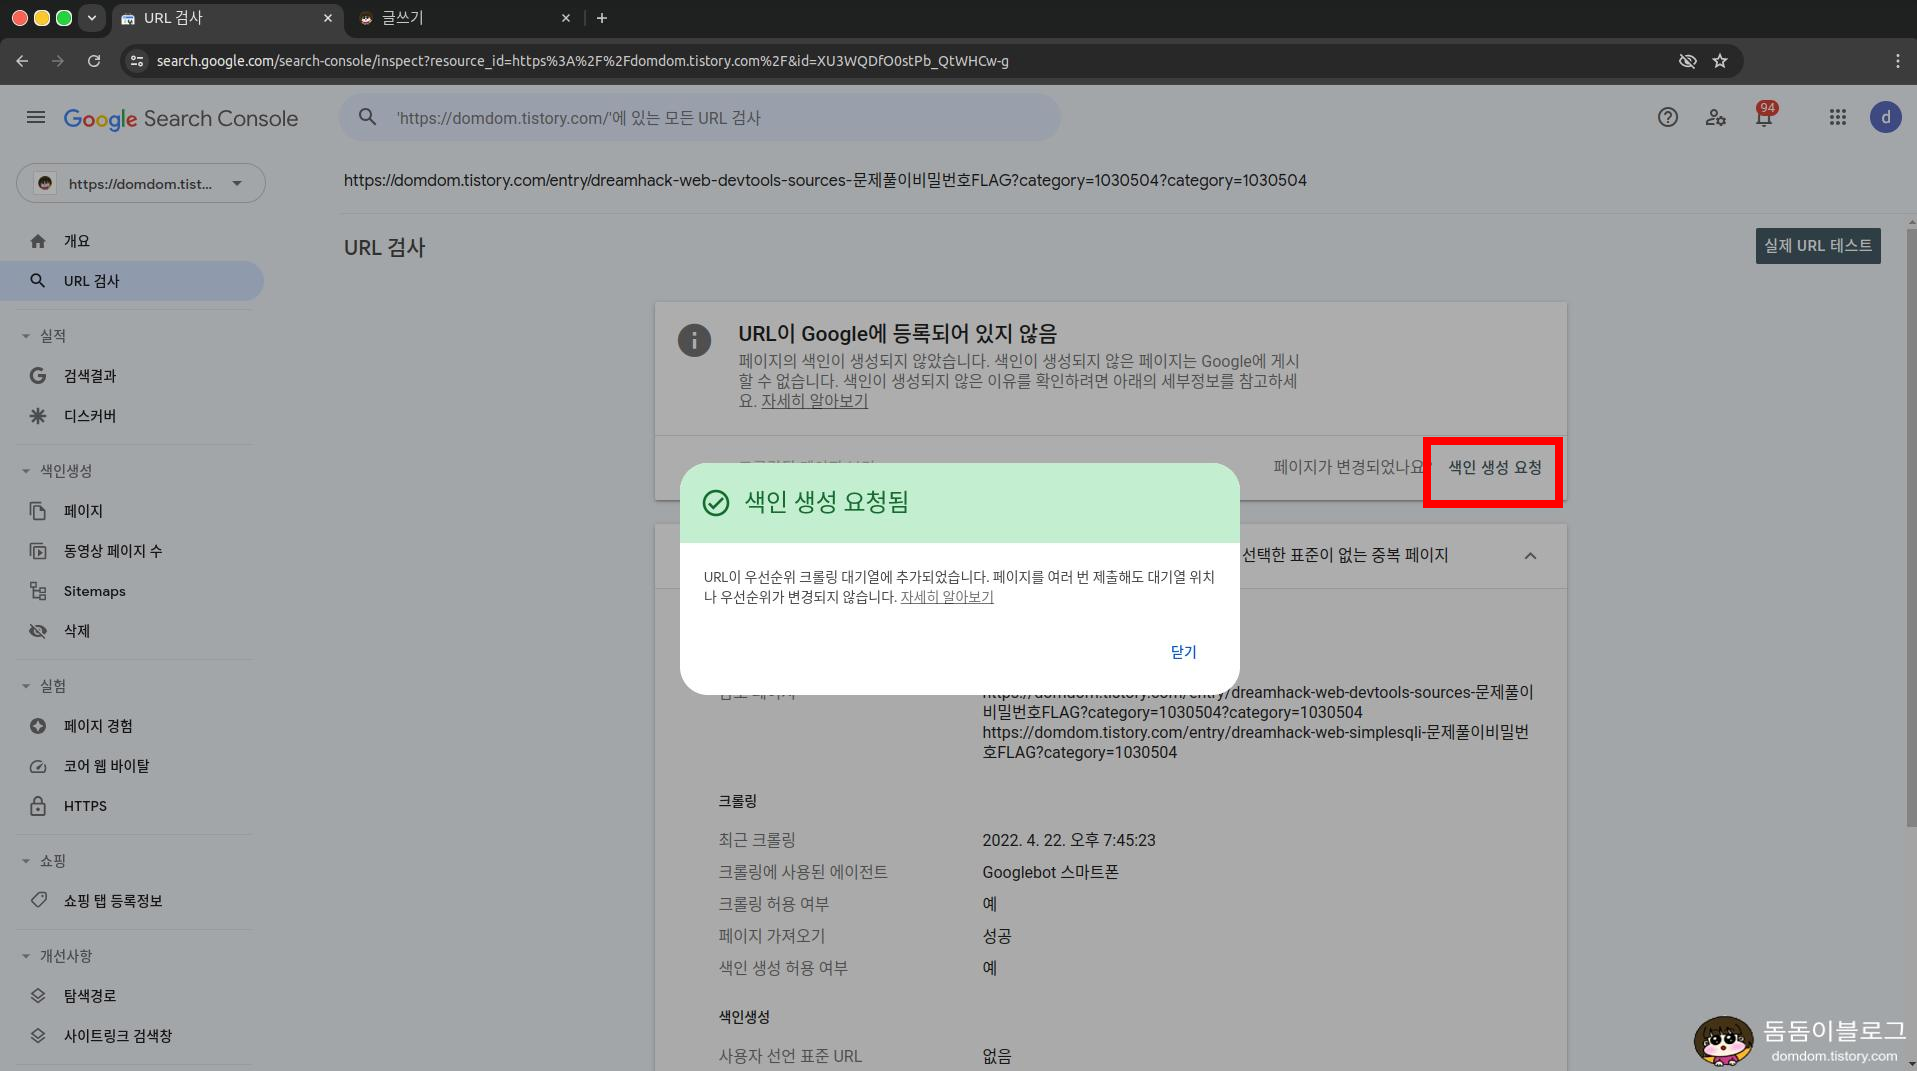Open 동영상 페이지 수 report

click(x=132, y=551)
